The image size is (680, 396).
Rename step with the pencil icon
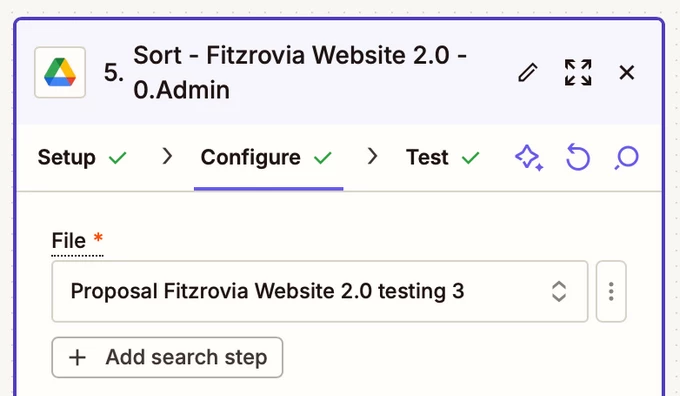point(528,72)
